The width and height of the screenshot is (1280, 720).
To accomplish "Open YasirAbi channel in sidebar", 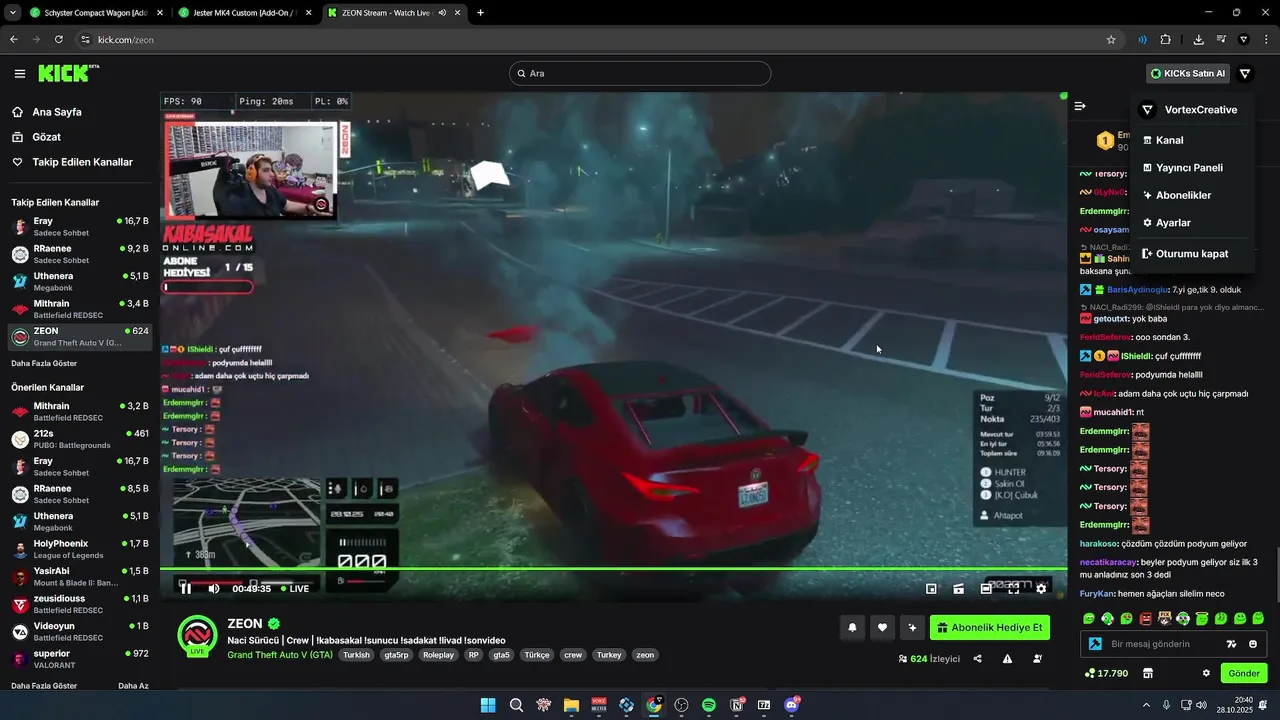I will coord(80,577).
